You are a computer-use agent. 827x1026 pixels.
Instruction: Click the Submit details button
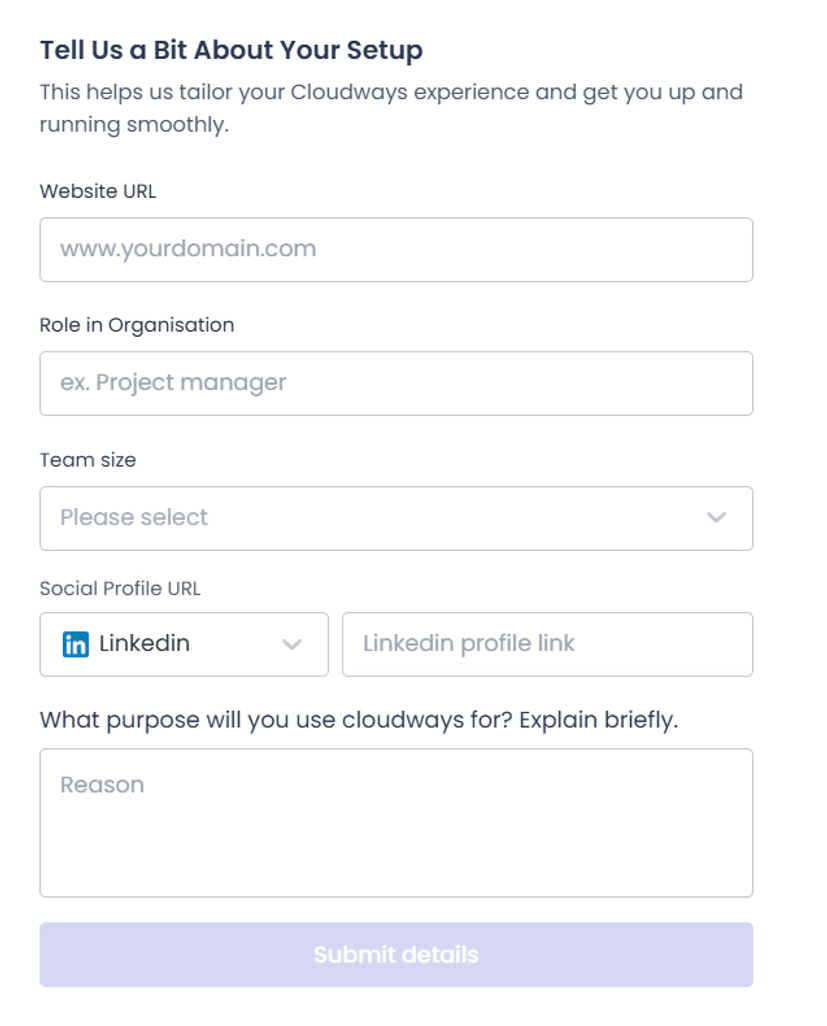click(x=396, y=955)
